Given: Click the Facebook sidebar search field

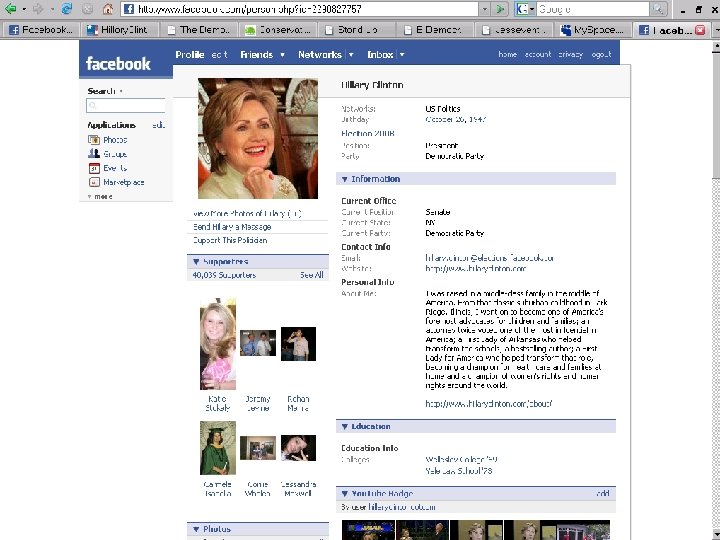Looking at the screenshot, I should coord(125,106).
